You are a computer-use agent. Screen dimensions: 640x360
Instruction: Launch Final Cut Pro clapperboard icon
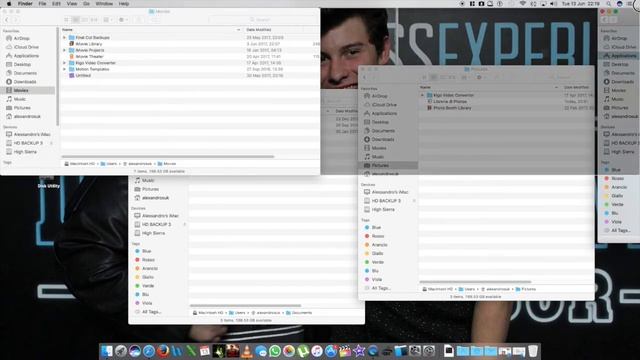[x=345, y=351]
